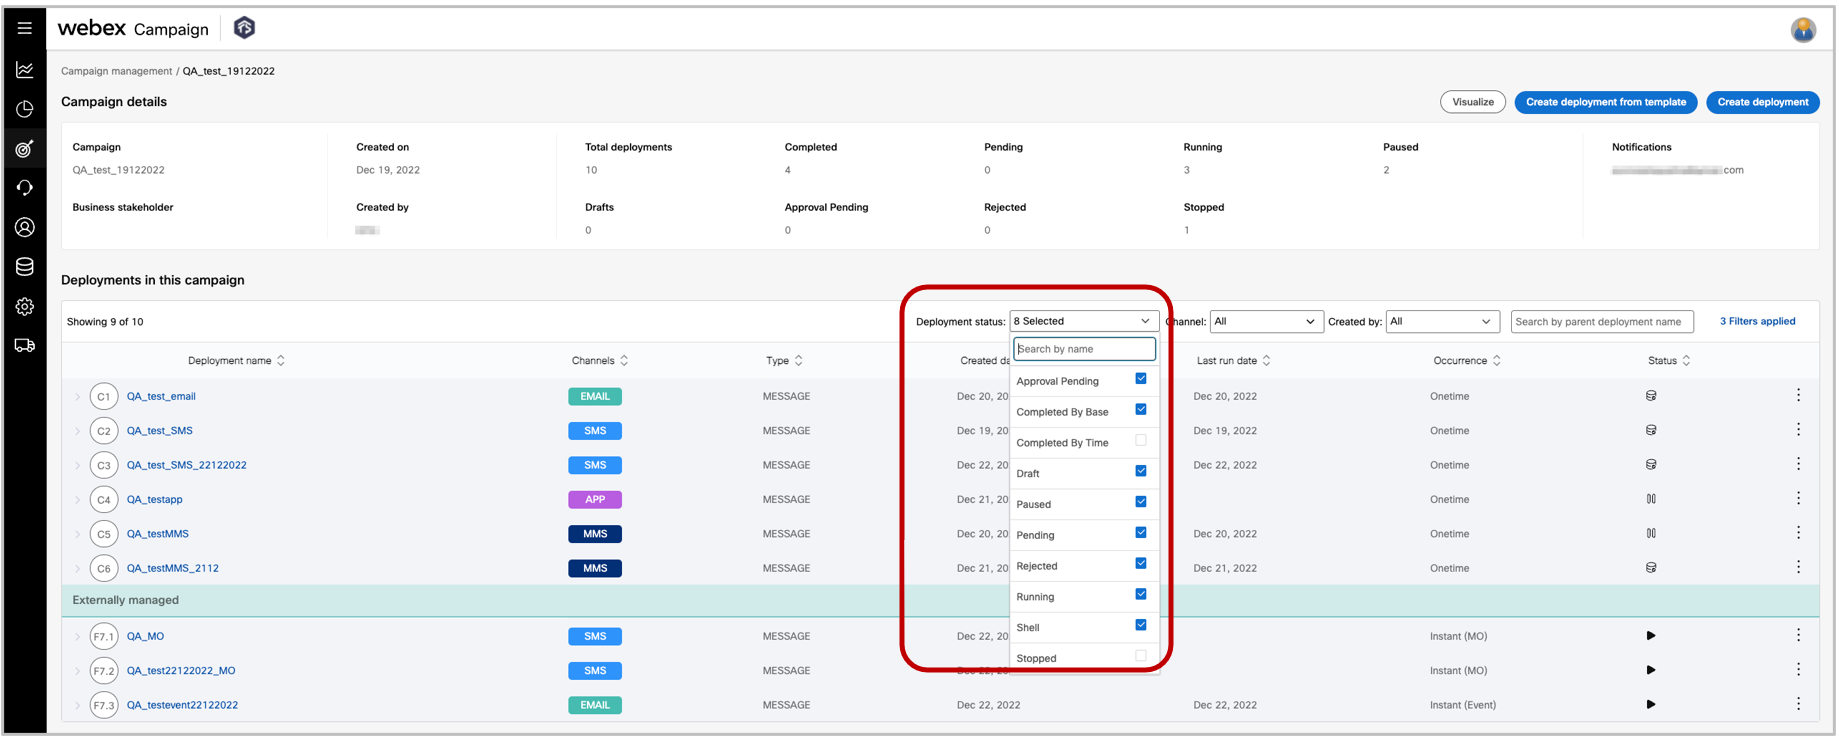
Task: Open the analytics chart sidebar icon
Action: point(25,69)
